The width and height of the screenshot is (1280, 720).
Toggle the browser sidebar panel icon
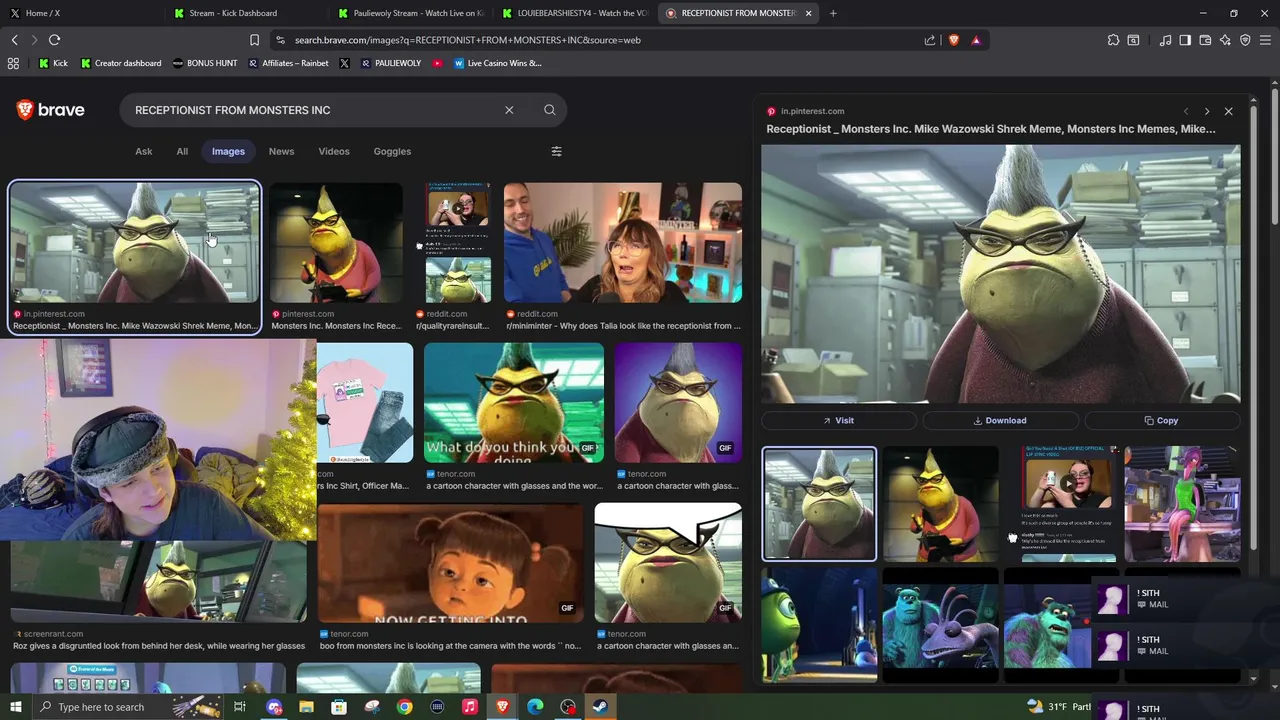pyautogui.click(x=1185, y=40)
